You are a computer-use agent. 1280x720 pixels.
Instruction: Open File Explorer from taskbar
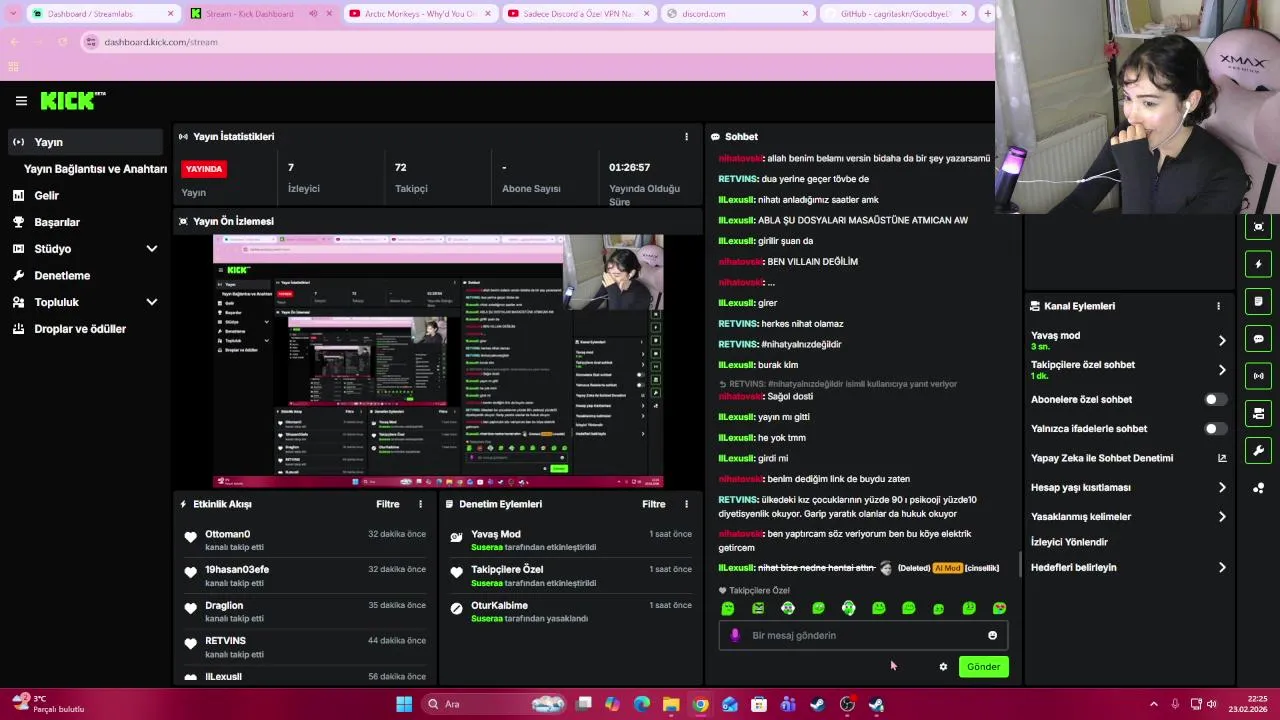(671, 704)
